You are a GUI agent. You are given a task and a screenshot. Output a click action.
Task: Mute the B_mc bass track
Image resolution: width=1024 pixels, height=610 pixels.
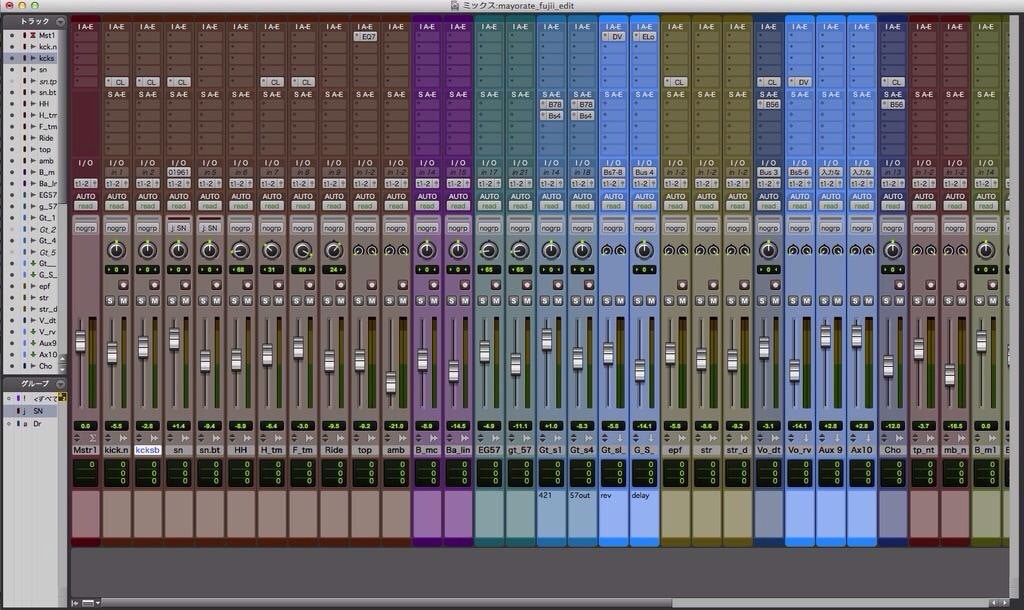click(x=434, y=300)
